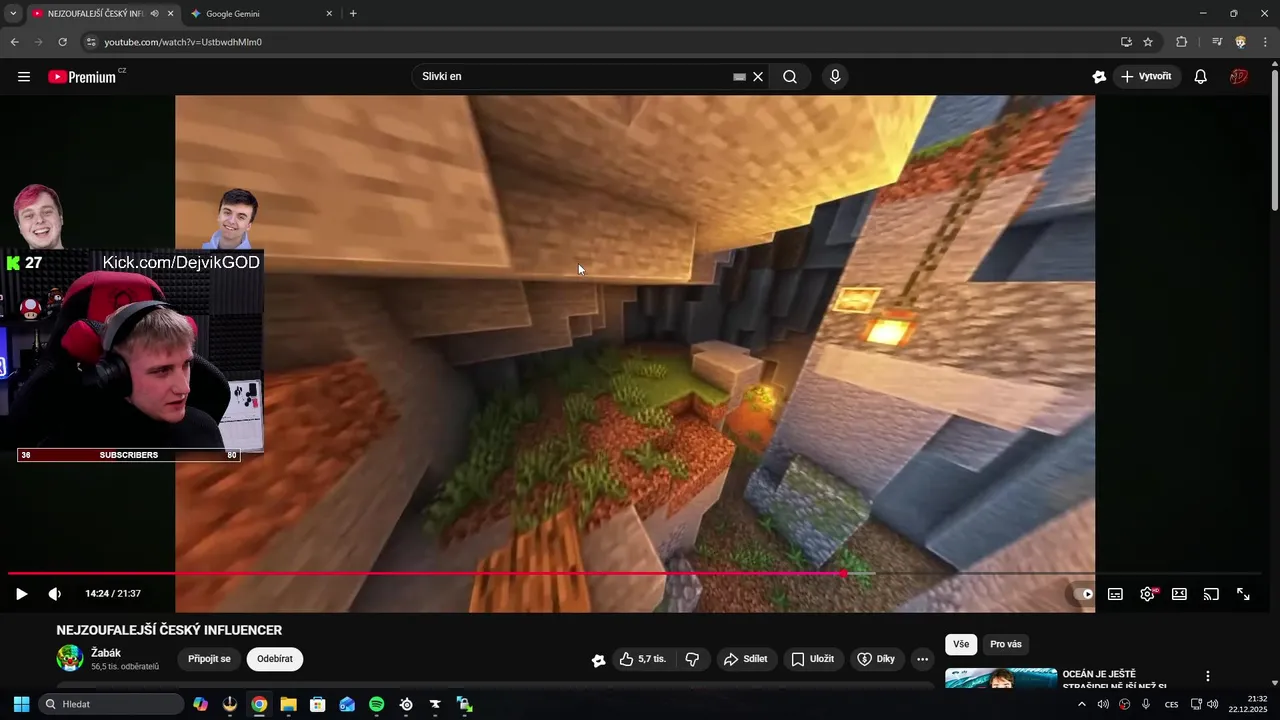Screen dimensions: 1280x720
Task: Open the Žabák channel name link
Action: [106, 653]
